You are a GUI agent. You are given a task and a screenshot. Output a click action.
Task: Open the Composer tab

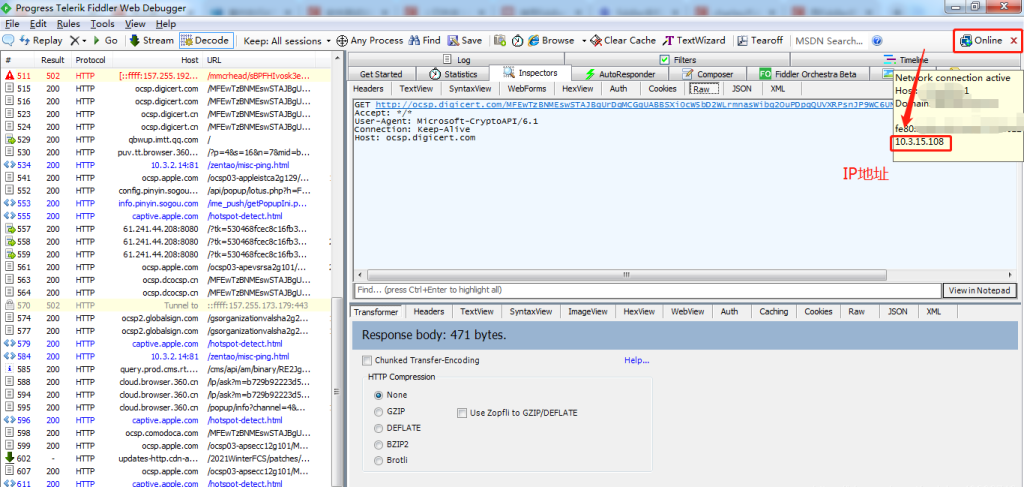709,74
